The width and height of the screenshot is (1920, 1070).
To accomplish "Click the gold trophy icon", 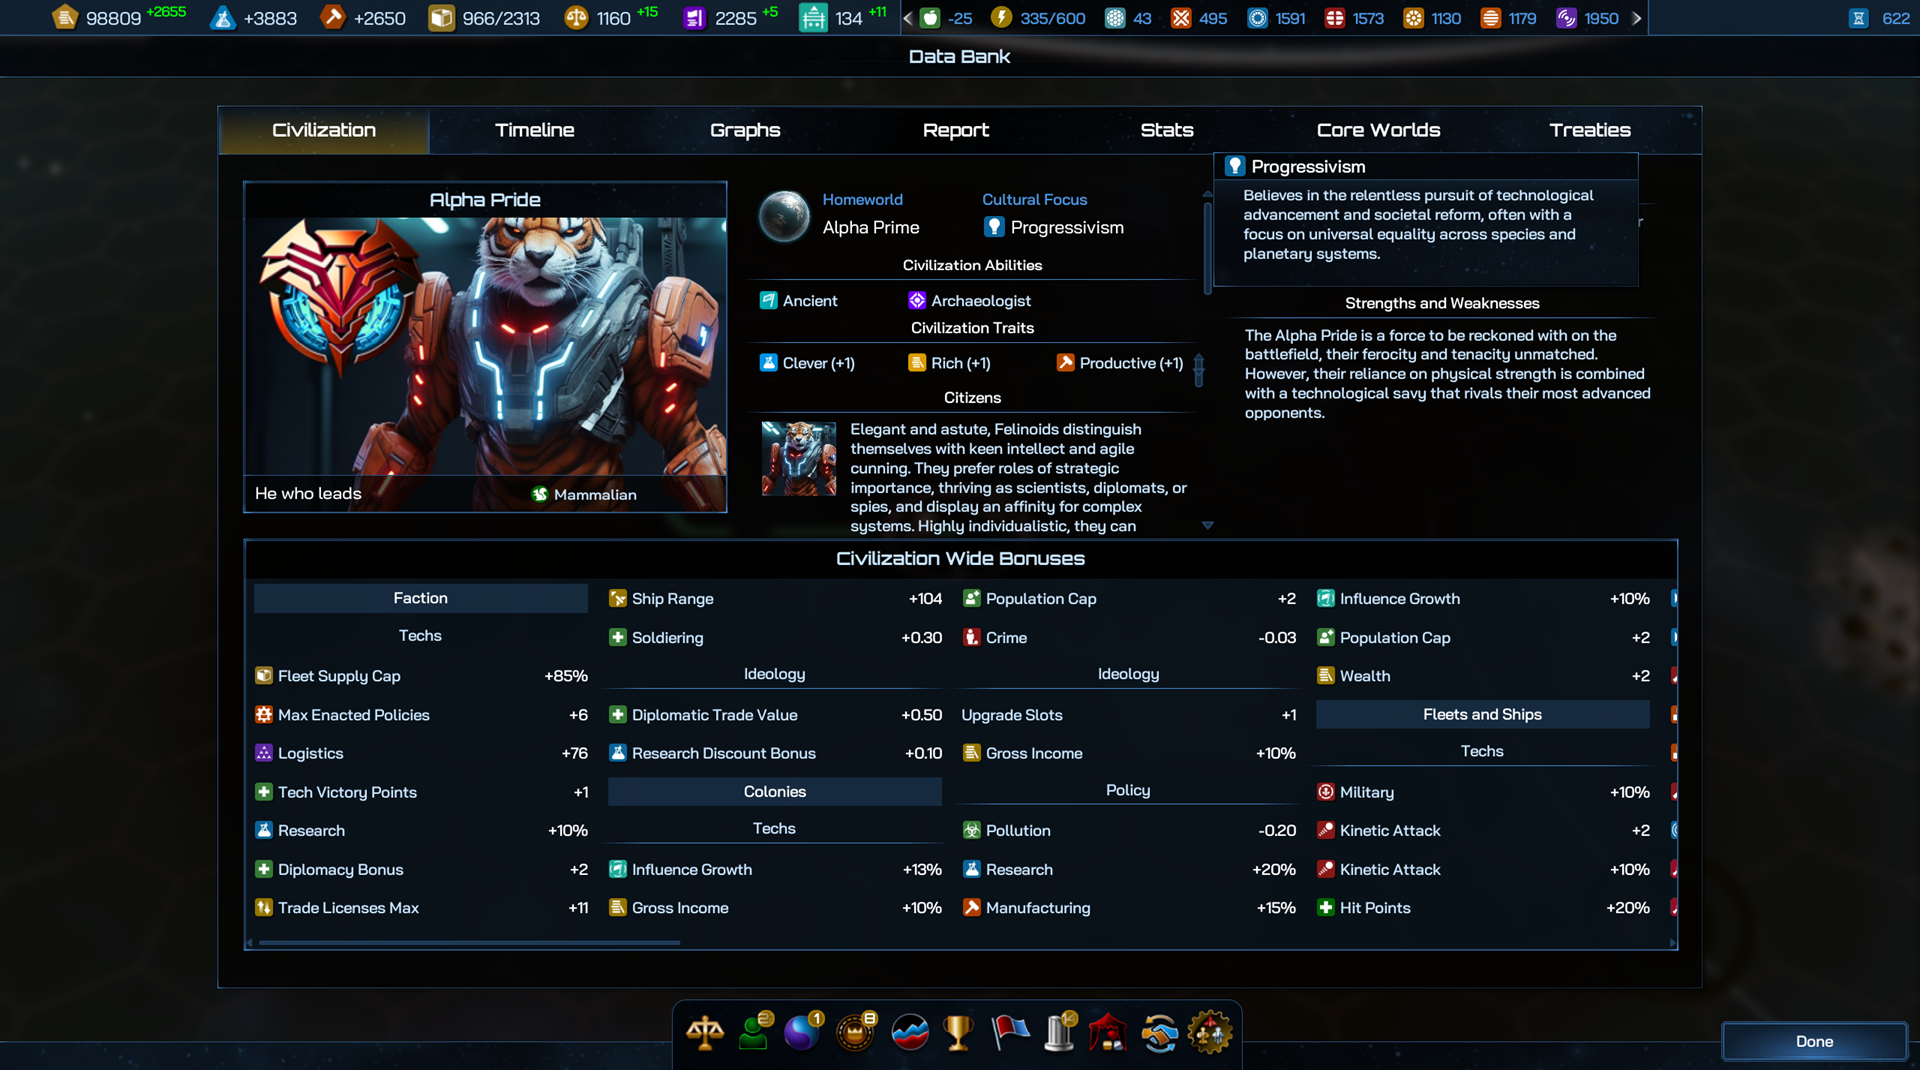I will click(x=958, y=1032).
